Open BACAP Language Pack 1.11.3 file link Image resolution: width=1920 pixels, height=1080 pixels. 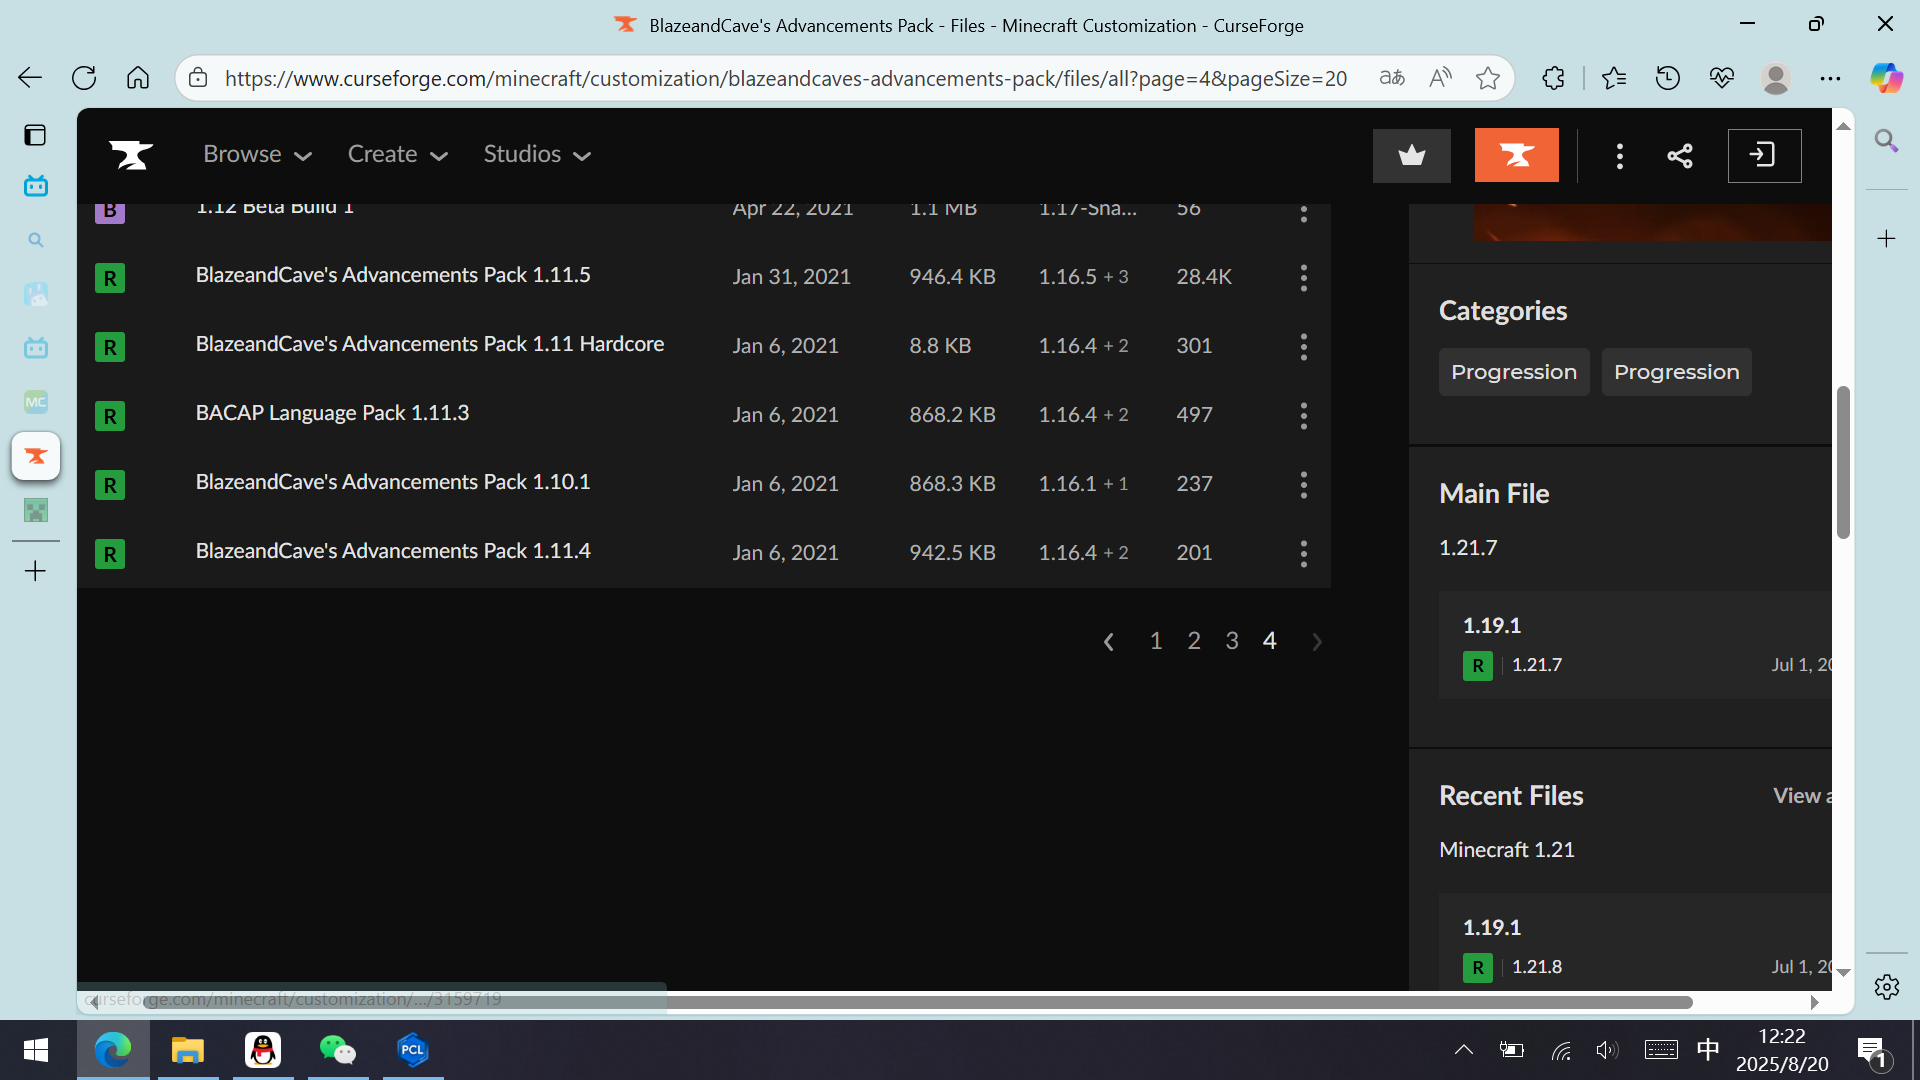point(332,413)
